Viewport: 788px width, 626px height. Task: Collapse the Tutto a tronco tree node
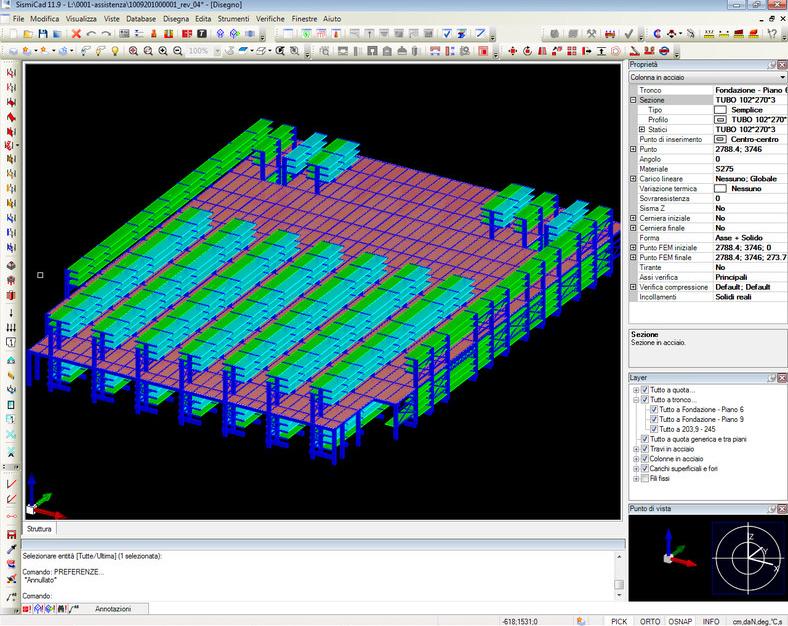tap(635, 399)
